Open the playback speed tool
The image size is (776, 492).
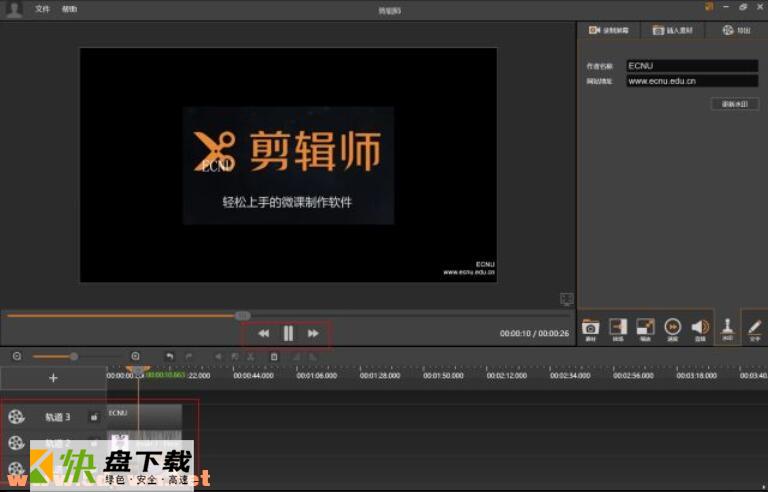point(673,329)
